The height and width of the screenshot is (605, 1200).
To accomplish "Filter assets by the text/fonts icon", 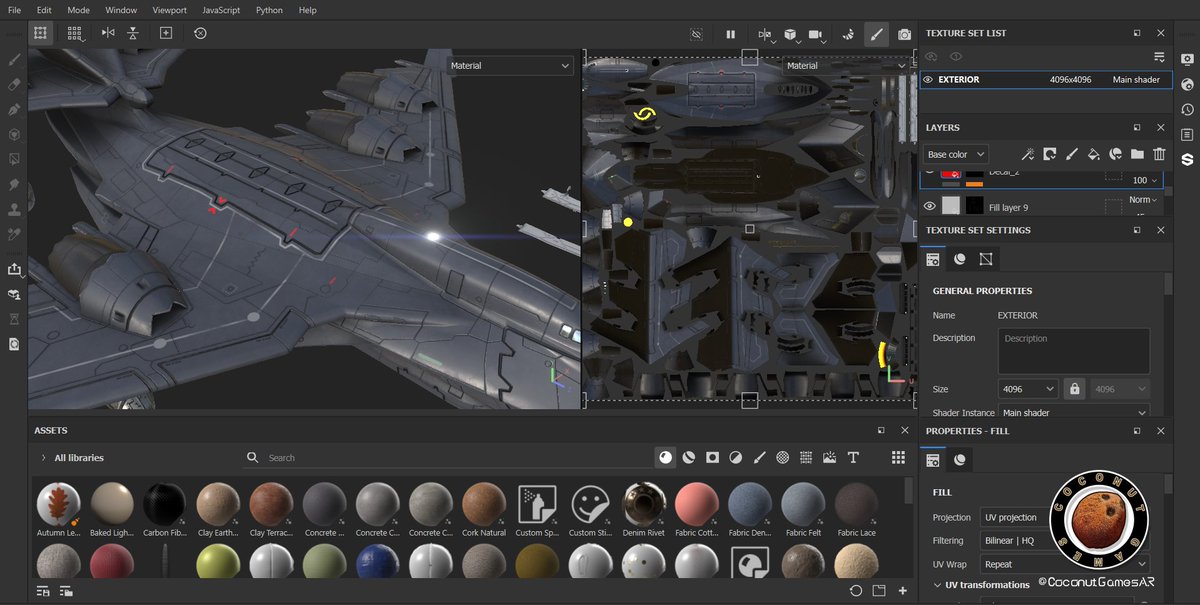I will coord(853,458).
